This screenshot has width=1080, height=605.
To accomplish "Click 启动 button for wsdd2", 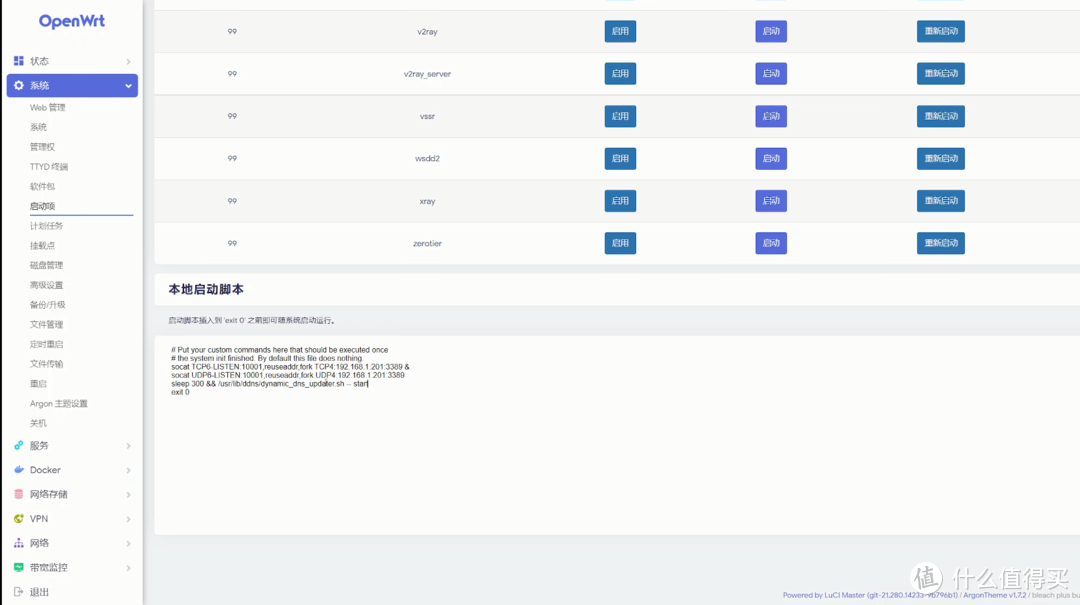I will 771,158.
